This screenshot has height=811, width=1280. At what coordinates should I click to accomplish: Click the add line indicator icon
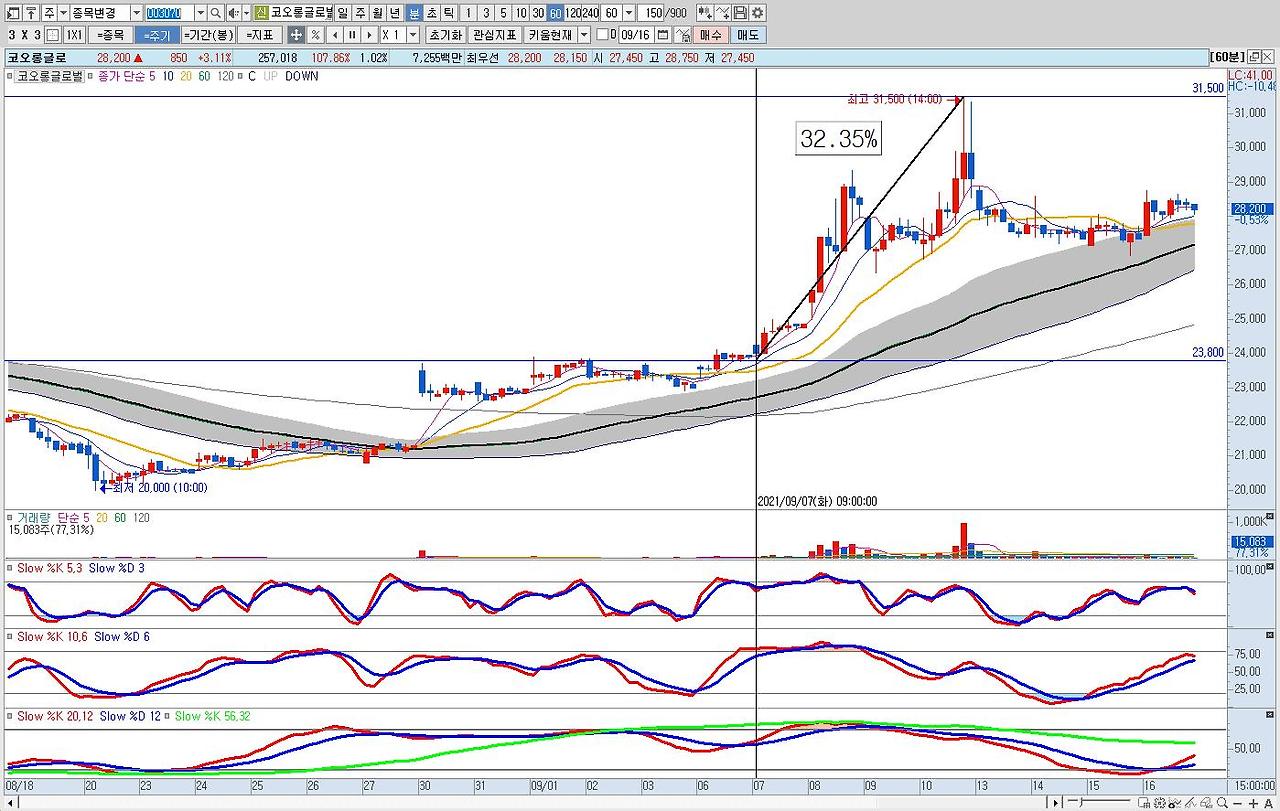[x=723, y=13]
